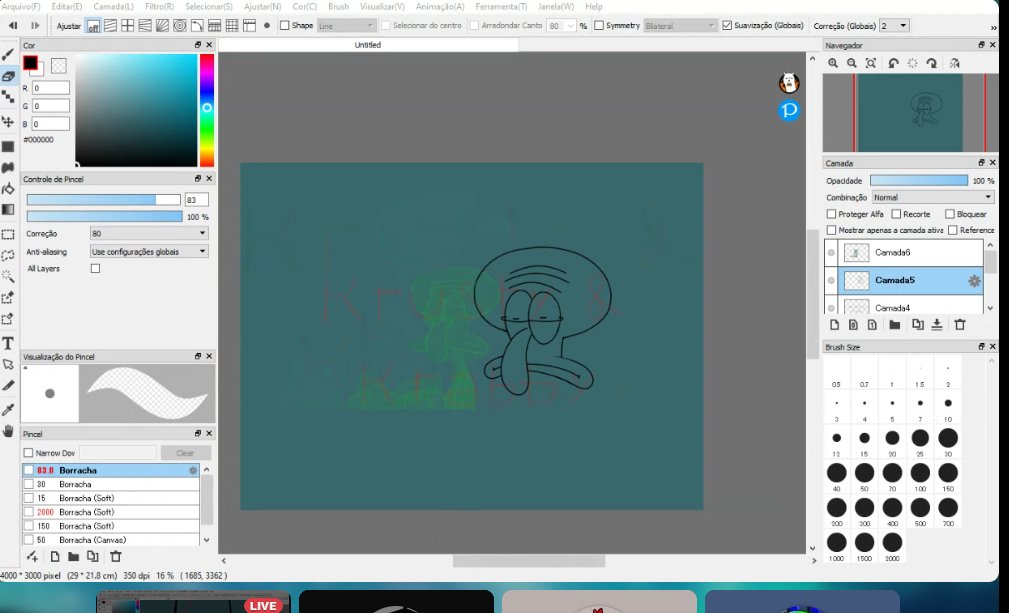Select the Magic Wand tool

click(x=8, y=276)
